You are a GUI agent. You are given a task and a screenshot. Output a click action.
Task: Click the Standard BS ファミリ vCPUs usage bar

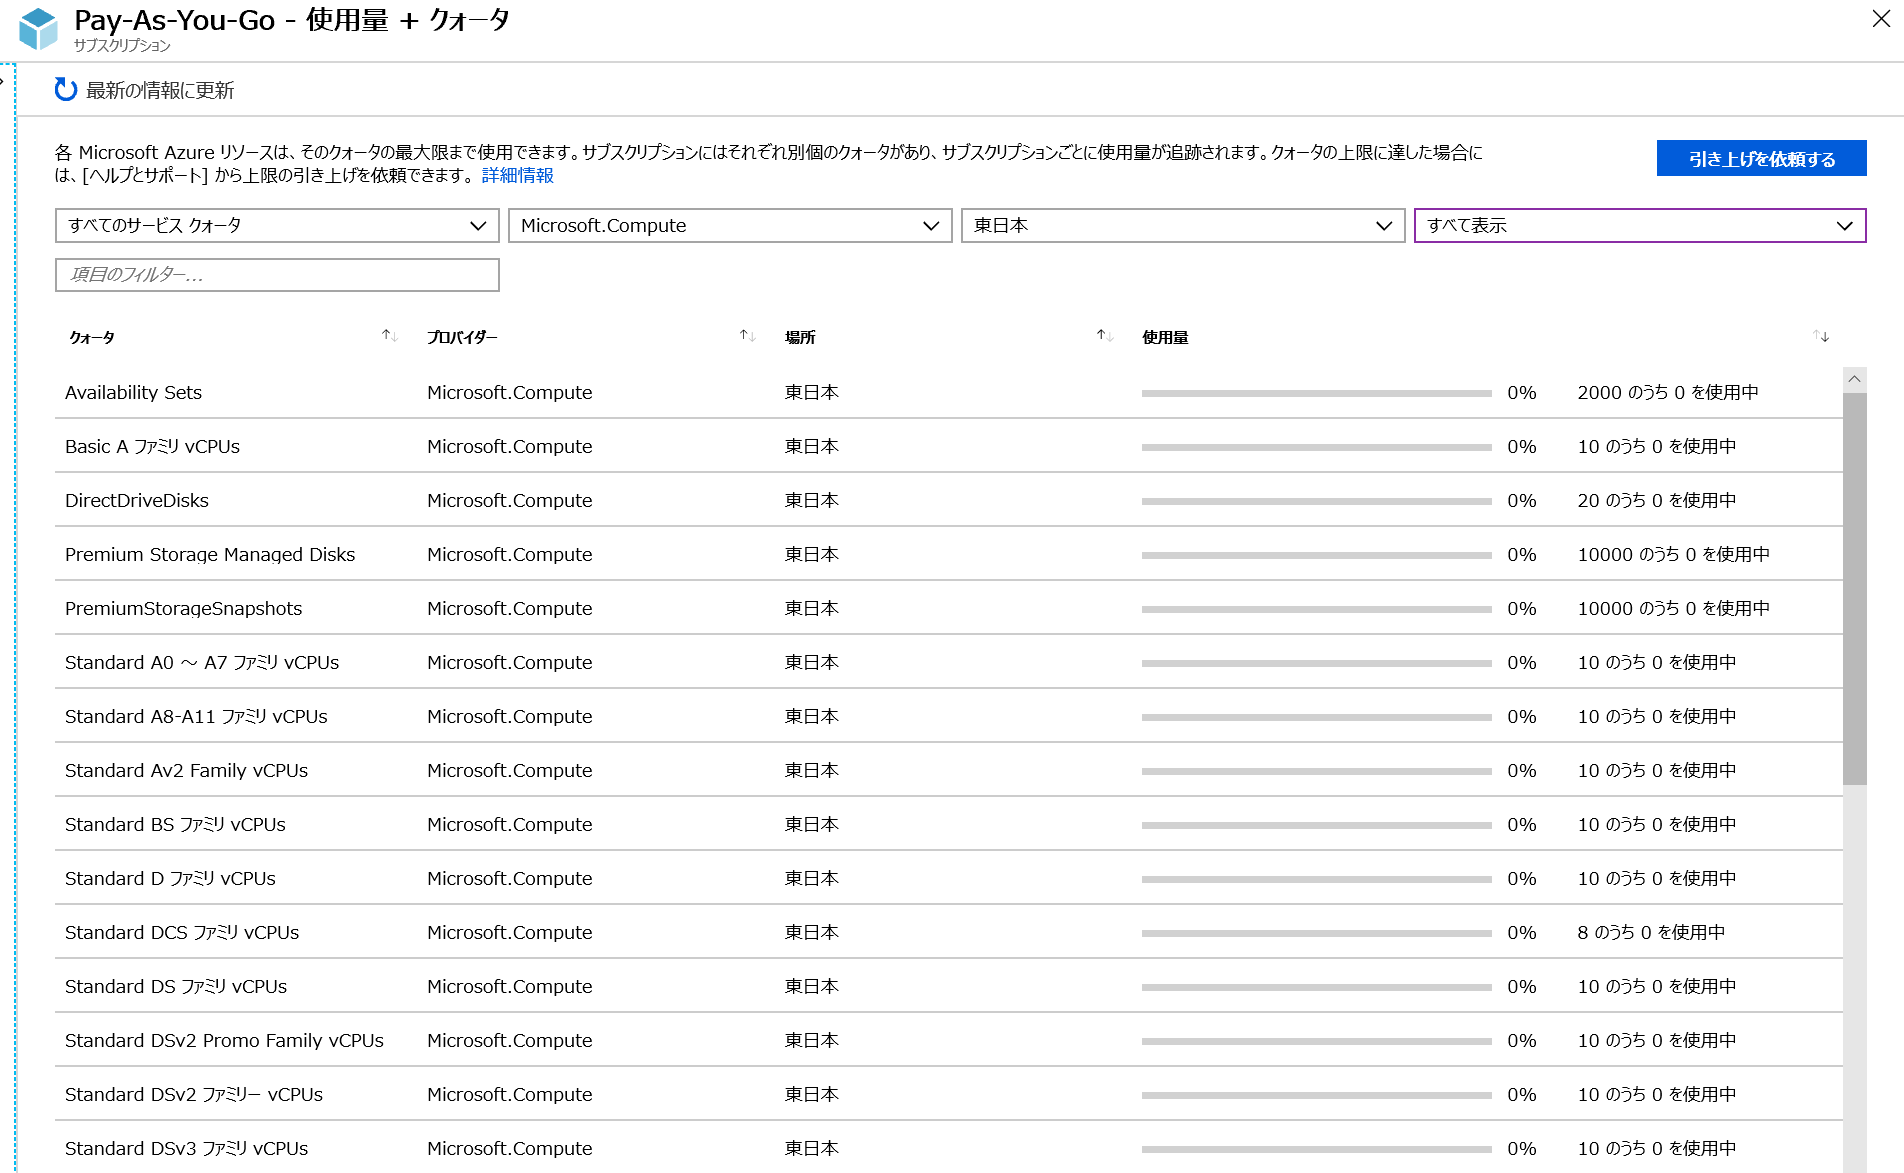coord(1315,824)
